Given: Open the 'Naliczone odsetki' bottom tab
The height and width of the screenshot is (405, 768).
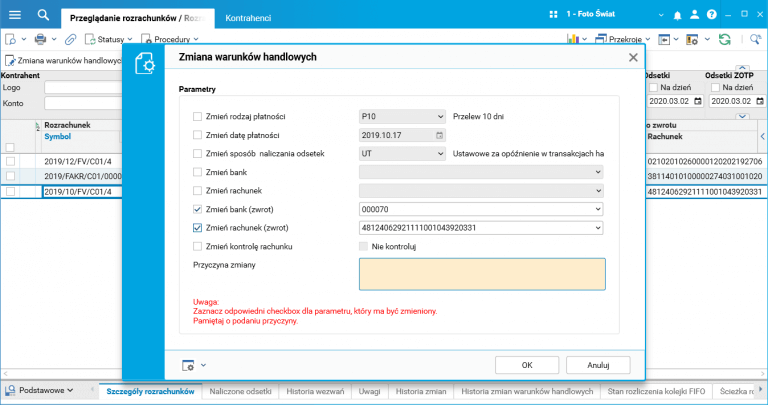Looking at the screenshot, I should point(240,391).
